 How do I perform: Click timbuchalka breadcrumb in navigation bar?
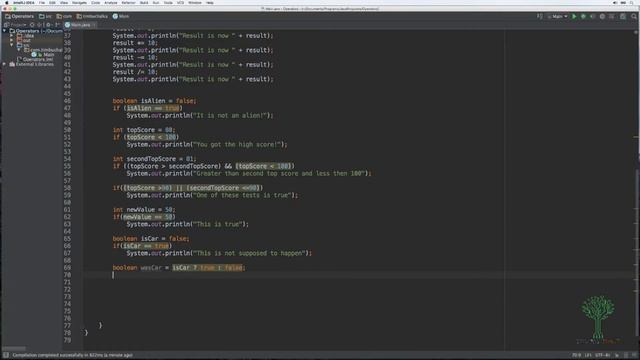[x=92, y=16]
